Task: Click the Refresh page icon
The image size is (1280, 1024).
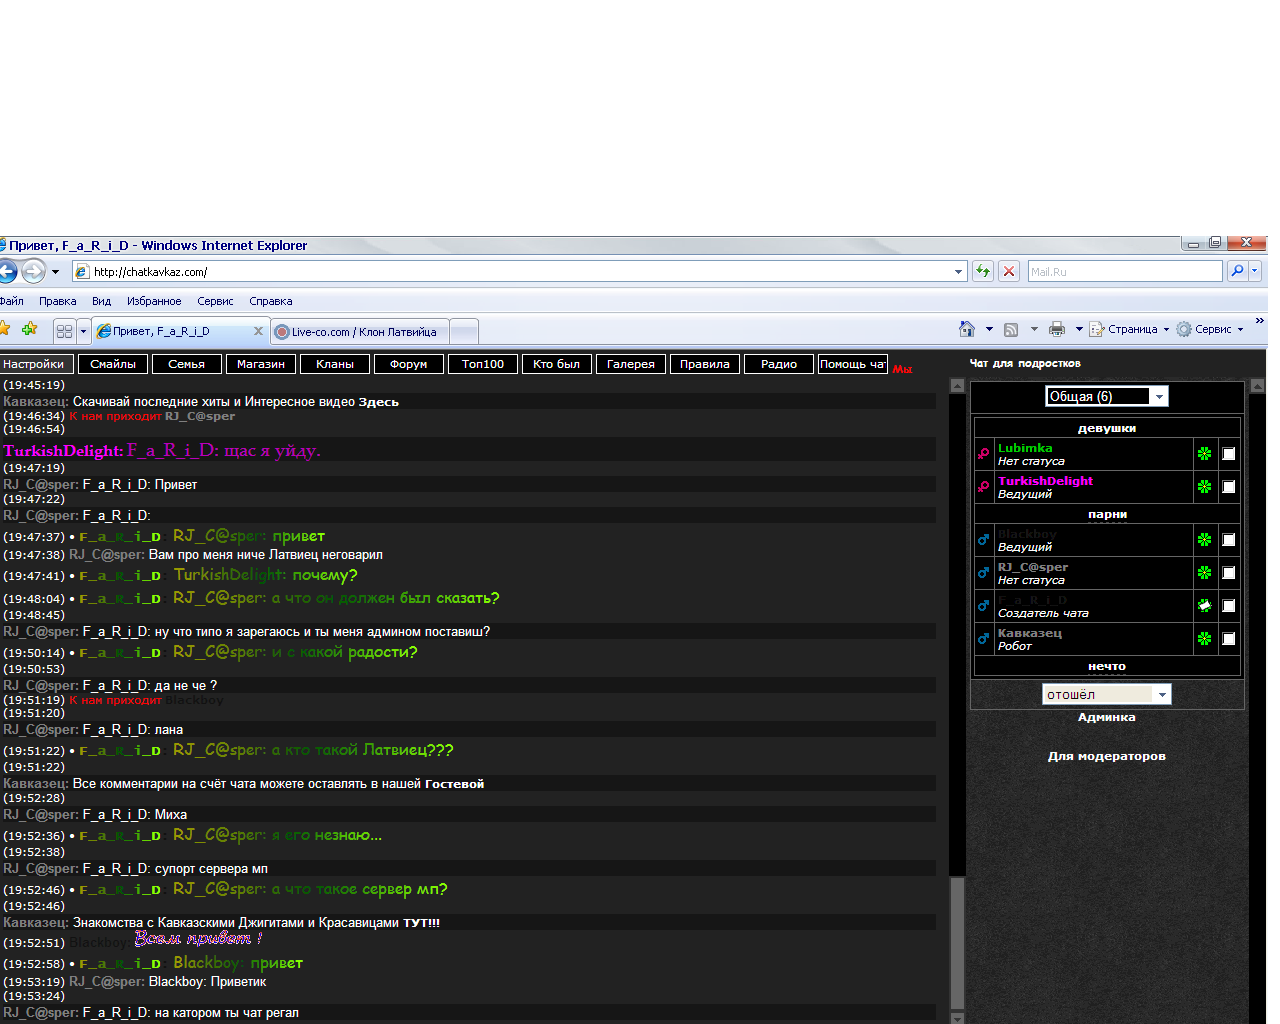Action: click(983, 271)
